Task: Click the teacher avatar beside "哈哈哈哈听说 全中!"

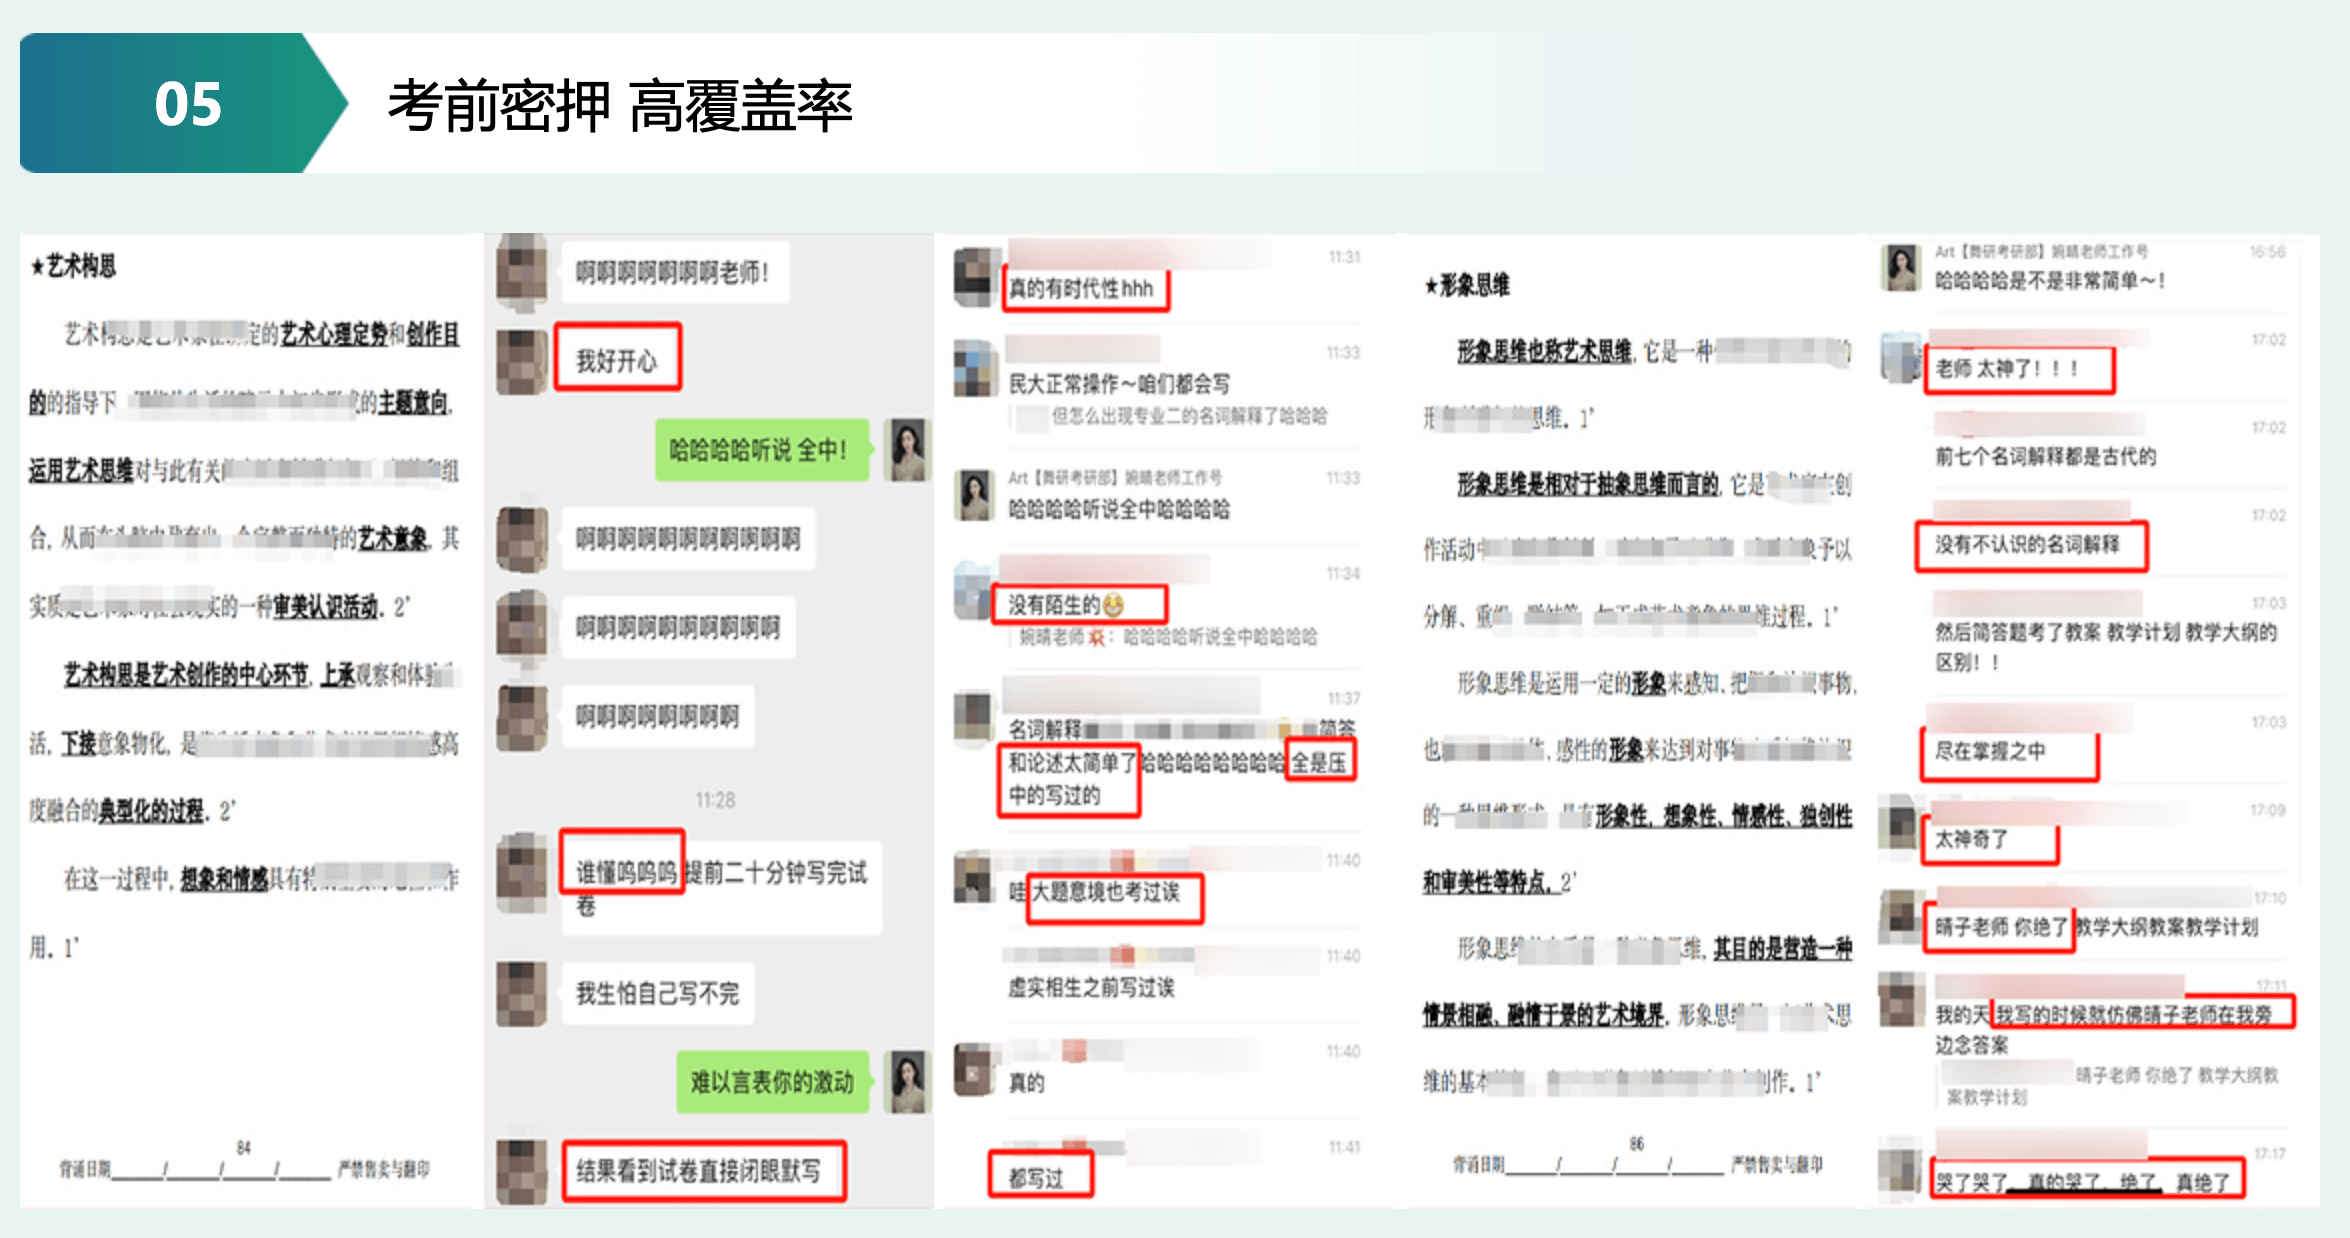Action: point(908,449)
